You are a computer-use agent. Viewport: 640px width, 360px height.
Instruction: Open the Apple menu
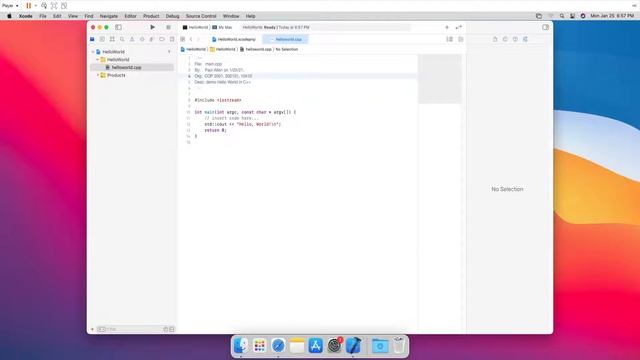(x=9, y=16)
